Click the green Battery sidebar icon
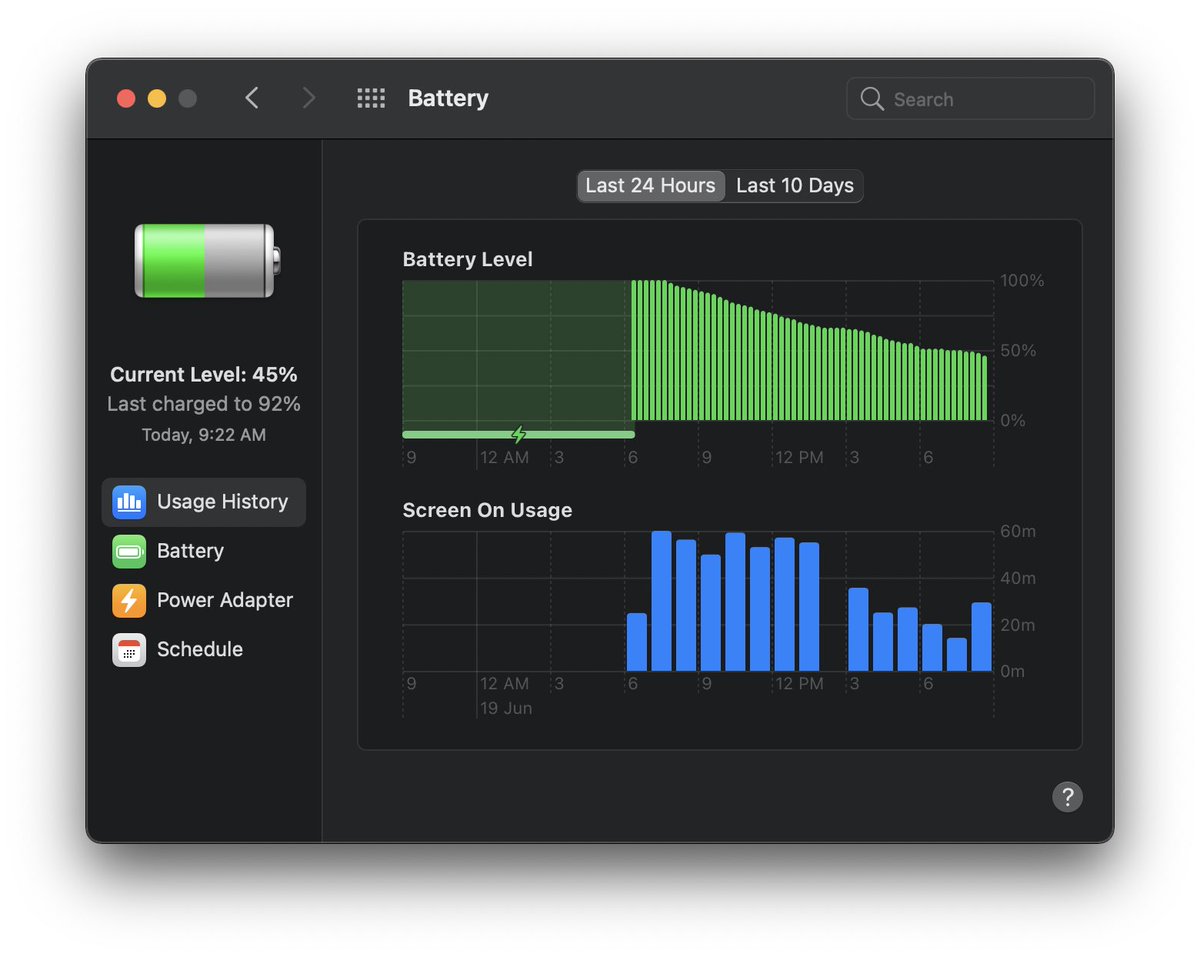The height and width of the screenshot is (957, 1200). pyautogui.click(x=129, y=551)
